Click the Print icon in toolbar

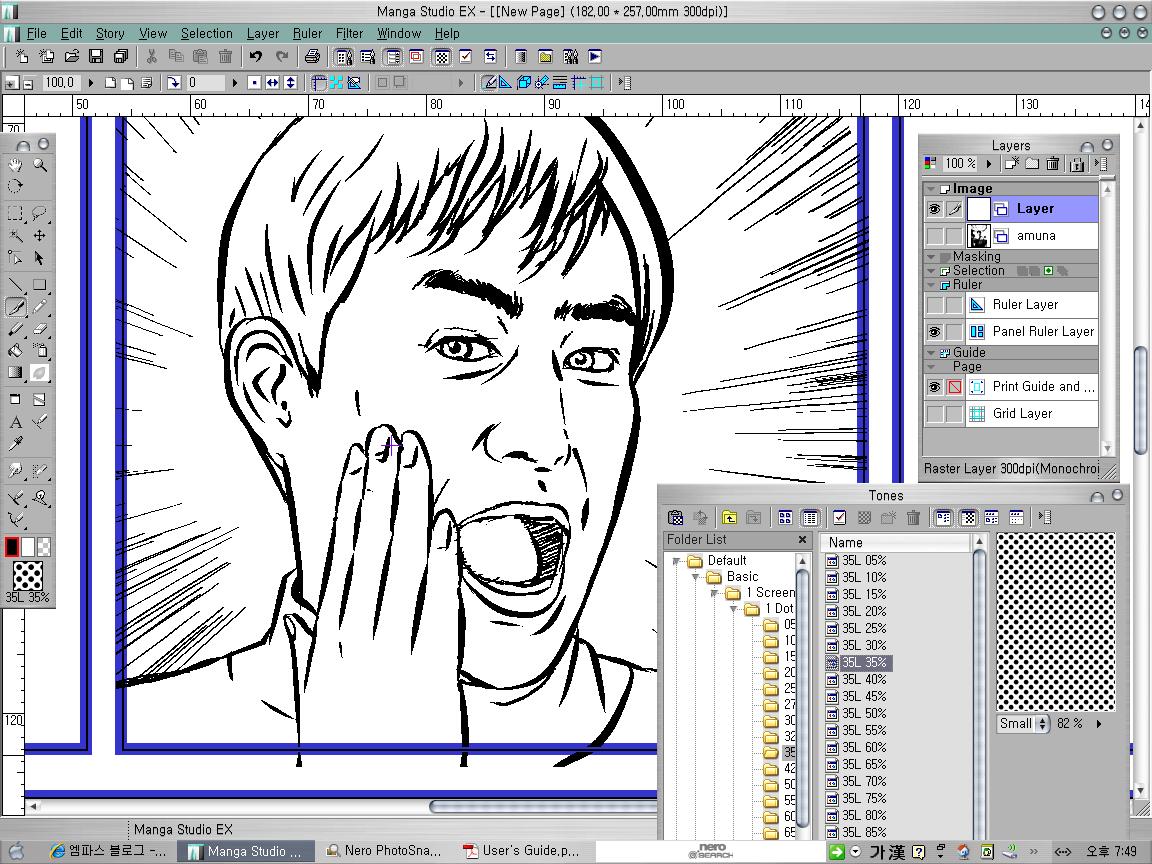(x=312, y=57)
